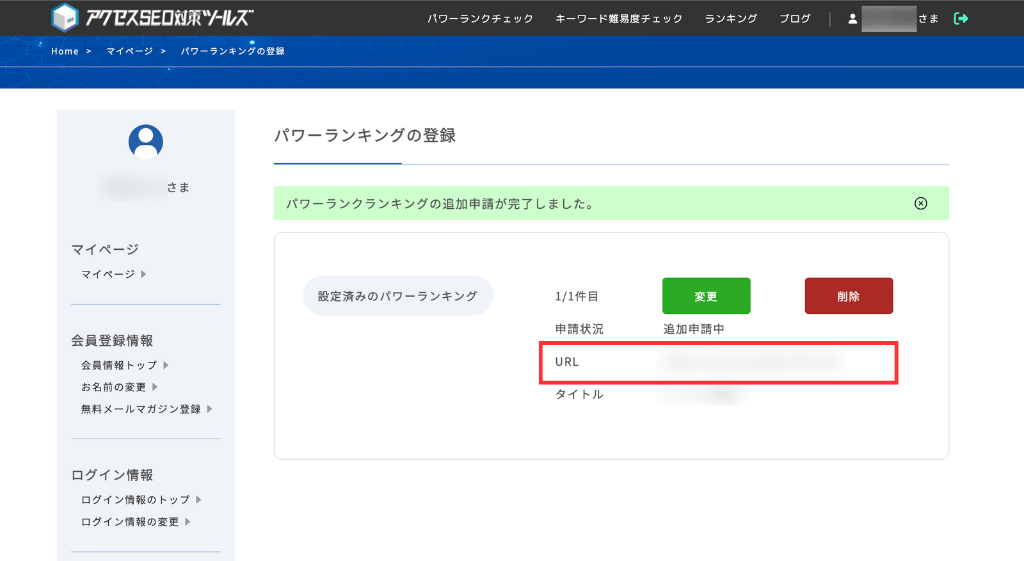Open ログイン情報のトップ sidebar link
This screenshot has height=561, width=1024.
click(x=135, y=500)
